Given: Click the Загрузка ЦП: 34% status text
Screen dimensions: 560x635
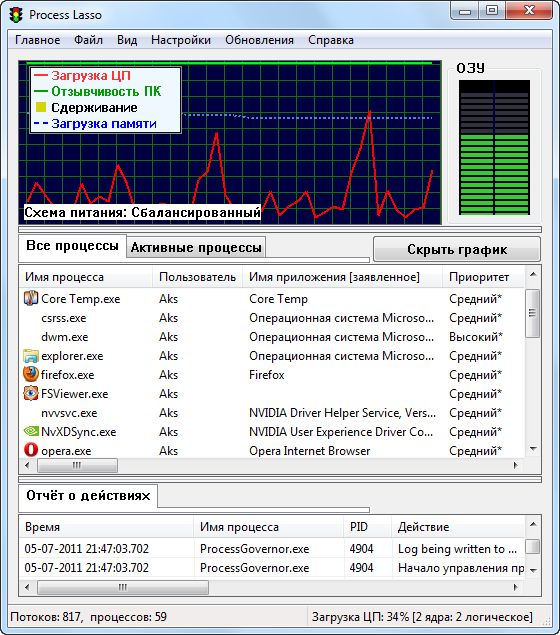Looking at the screenshot, I should 422,617.
